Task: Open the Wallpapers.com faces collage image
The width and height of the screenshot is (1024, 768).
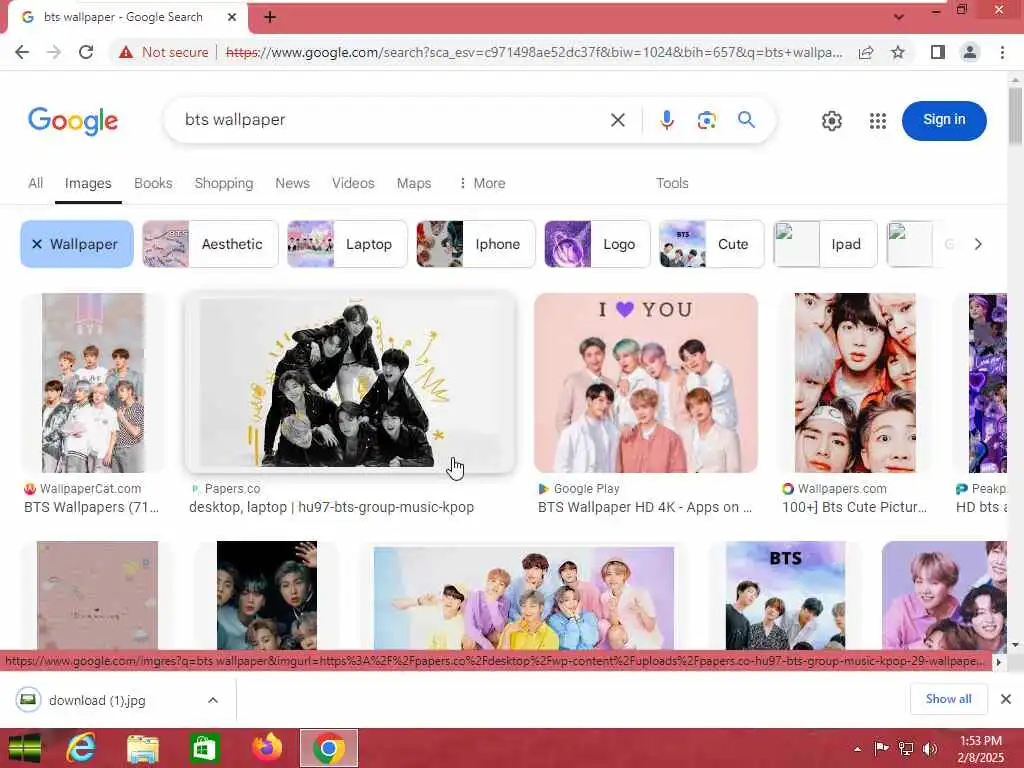Action: tap(855, 383)
